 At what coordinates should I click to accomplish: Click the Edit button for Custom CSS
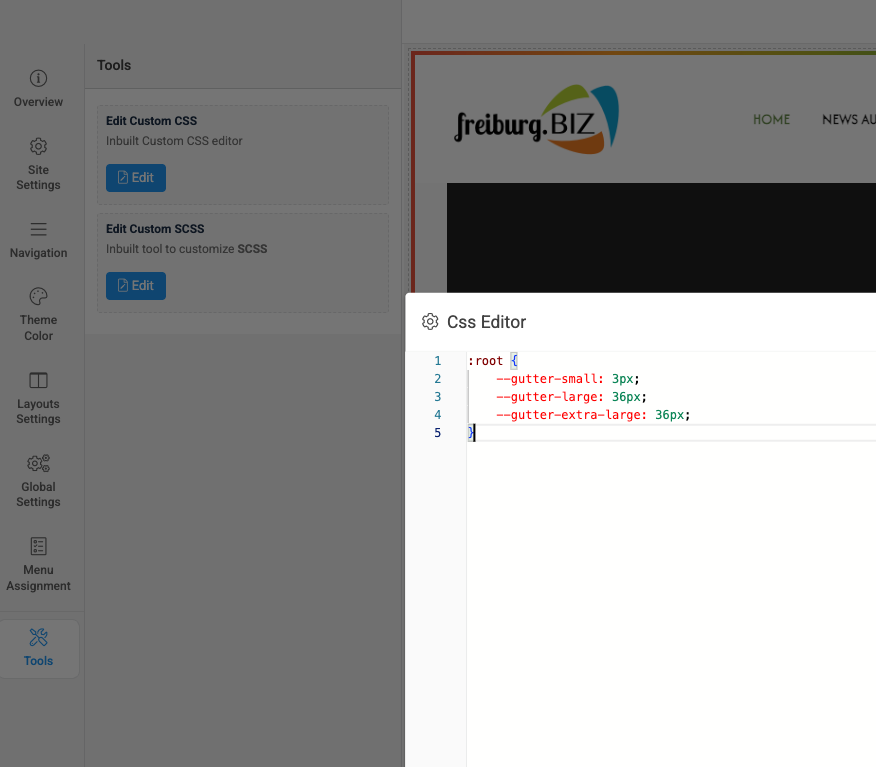point(136,178)
